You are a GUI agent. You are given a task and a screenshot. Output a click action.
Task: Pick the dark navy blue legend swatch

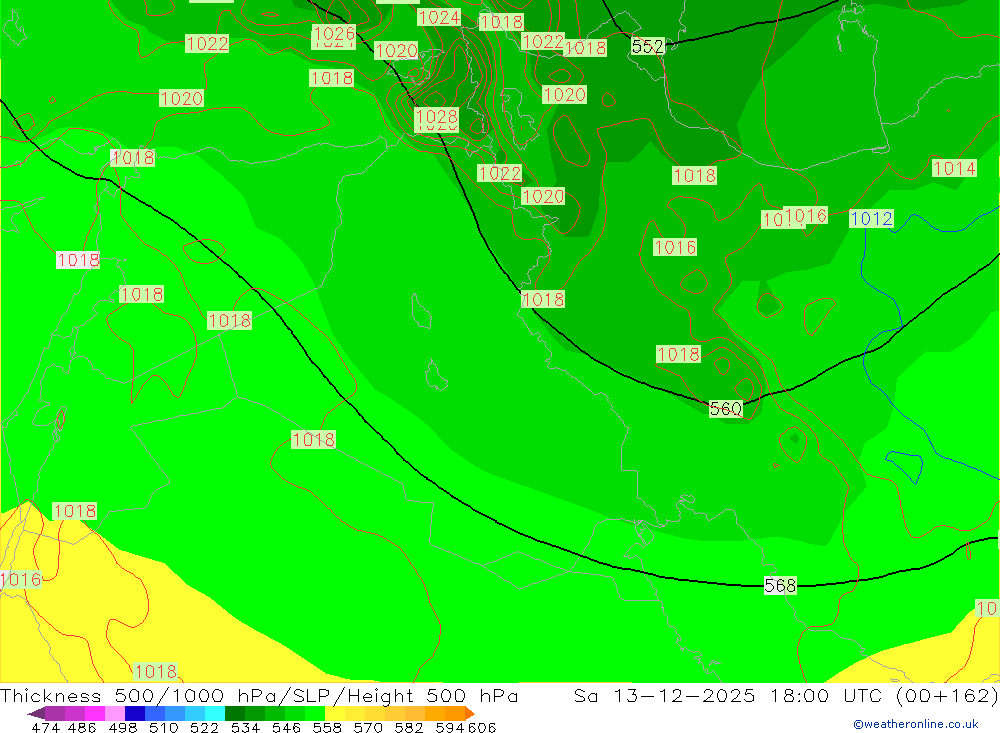point(135,713)
